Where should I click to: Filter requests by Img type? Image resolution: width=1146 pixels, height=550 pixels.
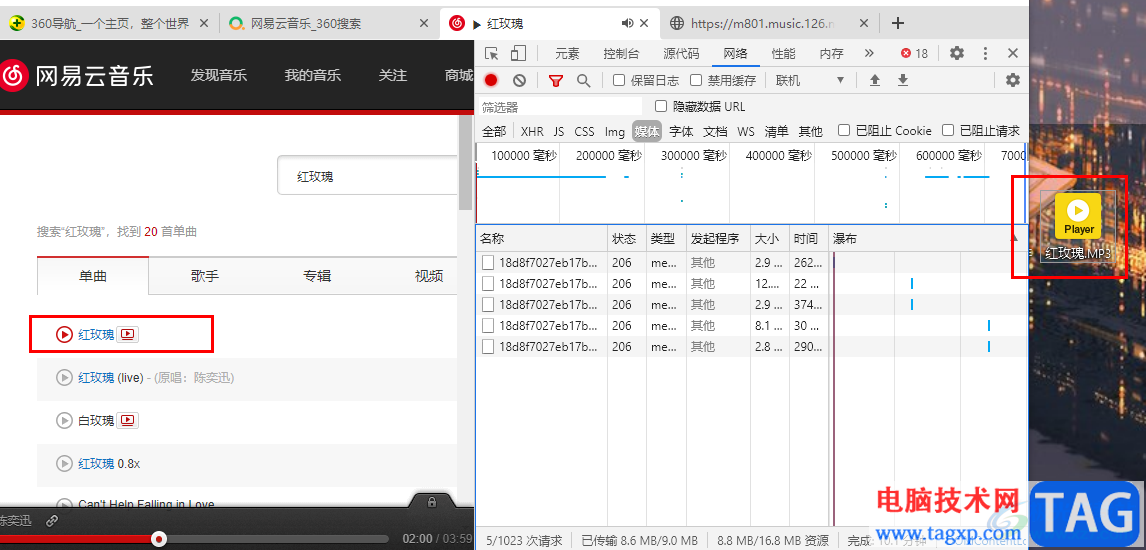click(x=615, y=131)
